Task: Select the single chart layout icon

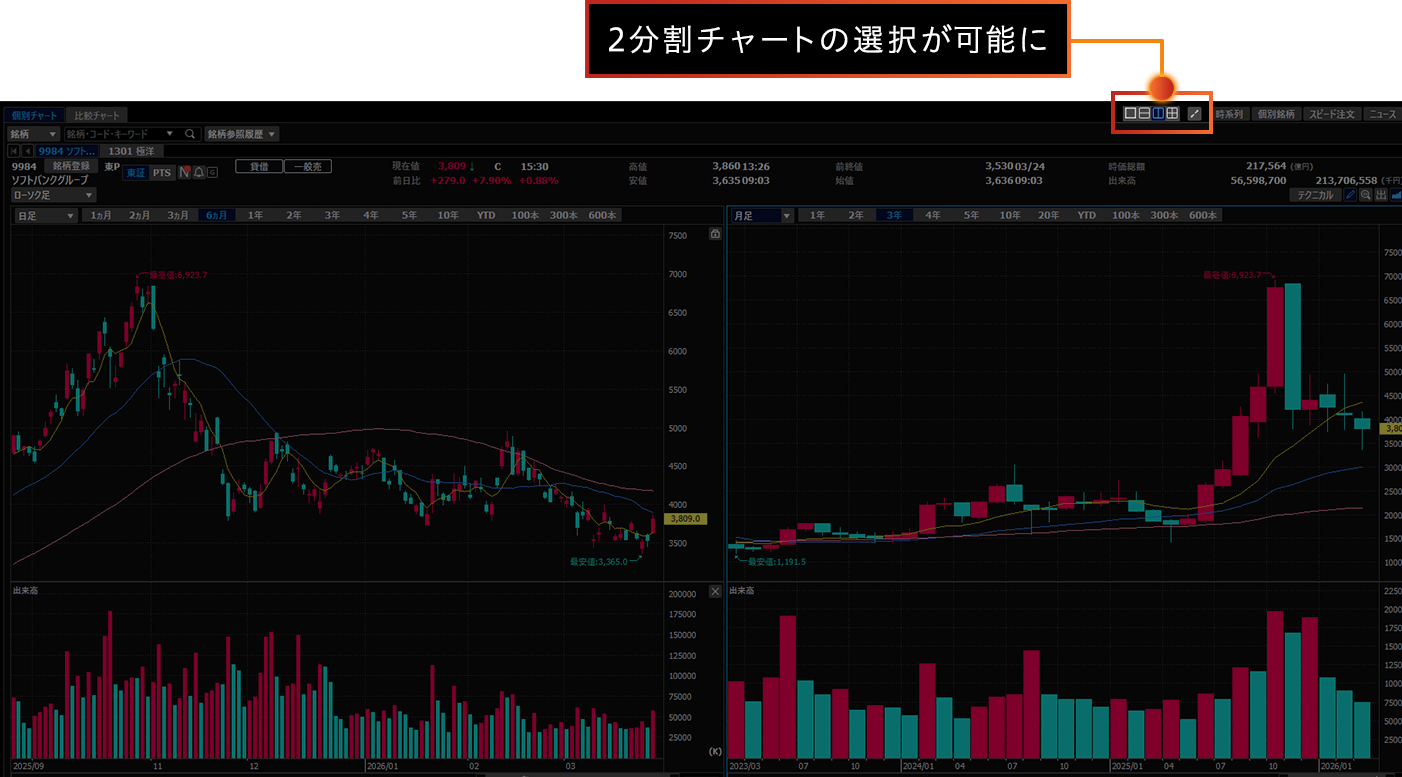Action: pos(1130,114)
